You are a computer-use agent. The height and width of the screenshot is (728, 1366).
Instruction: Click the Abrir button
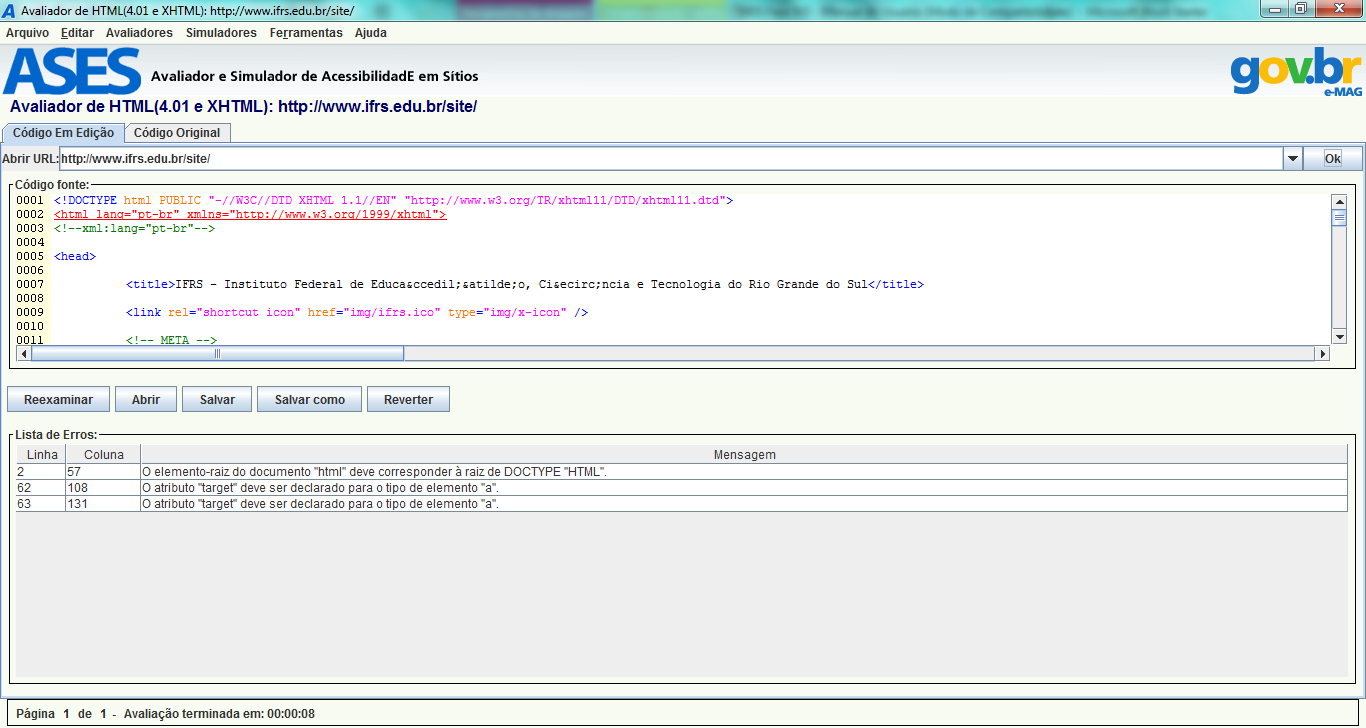146,399
